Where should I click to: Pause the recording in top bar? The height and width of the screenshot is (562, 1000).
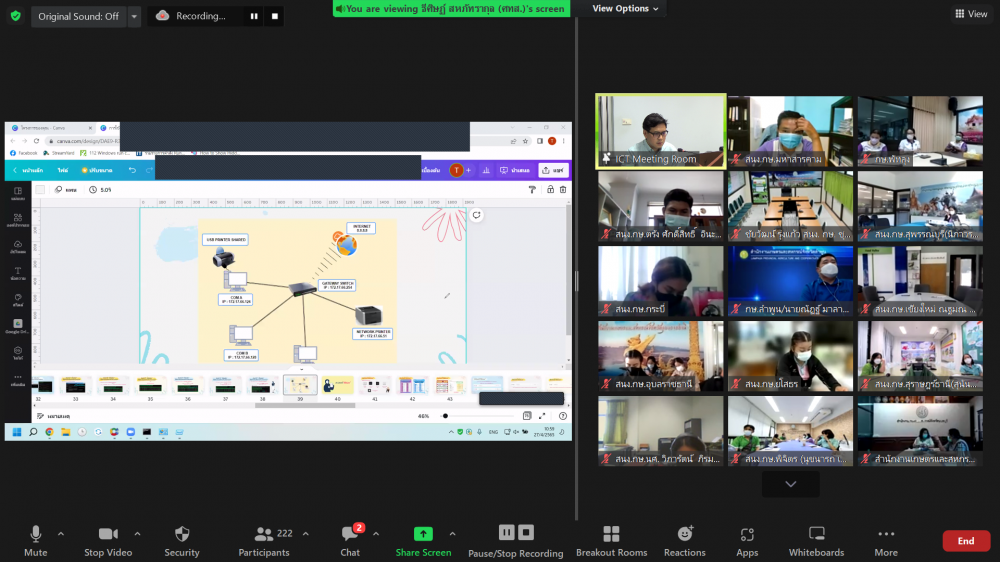254,16
